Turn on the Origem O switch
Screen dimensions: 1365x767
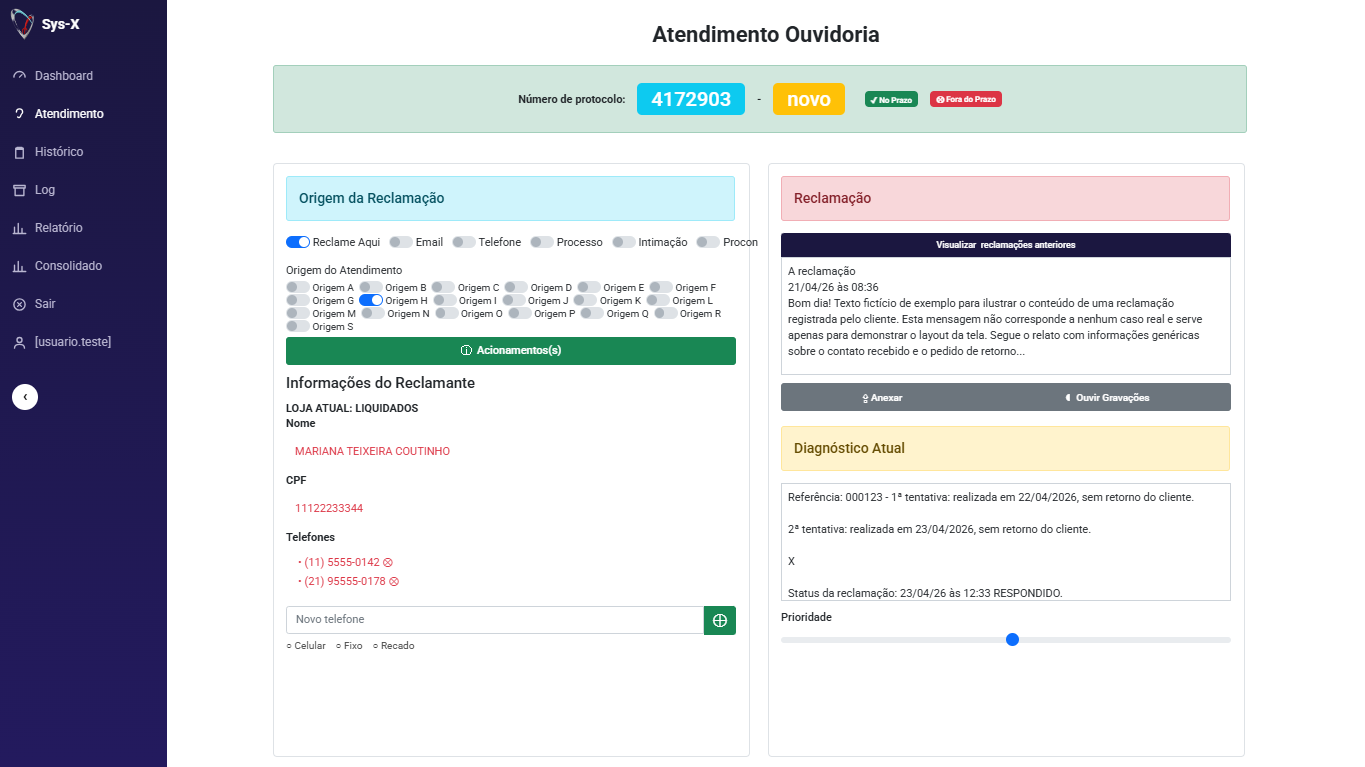[x=447, y=313]
